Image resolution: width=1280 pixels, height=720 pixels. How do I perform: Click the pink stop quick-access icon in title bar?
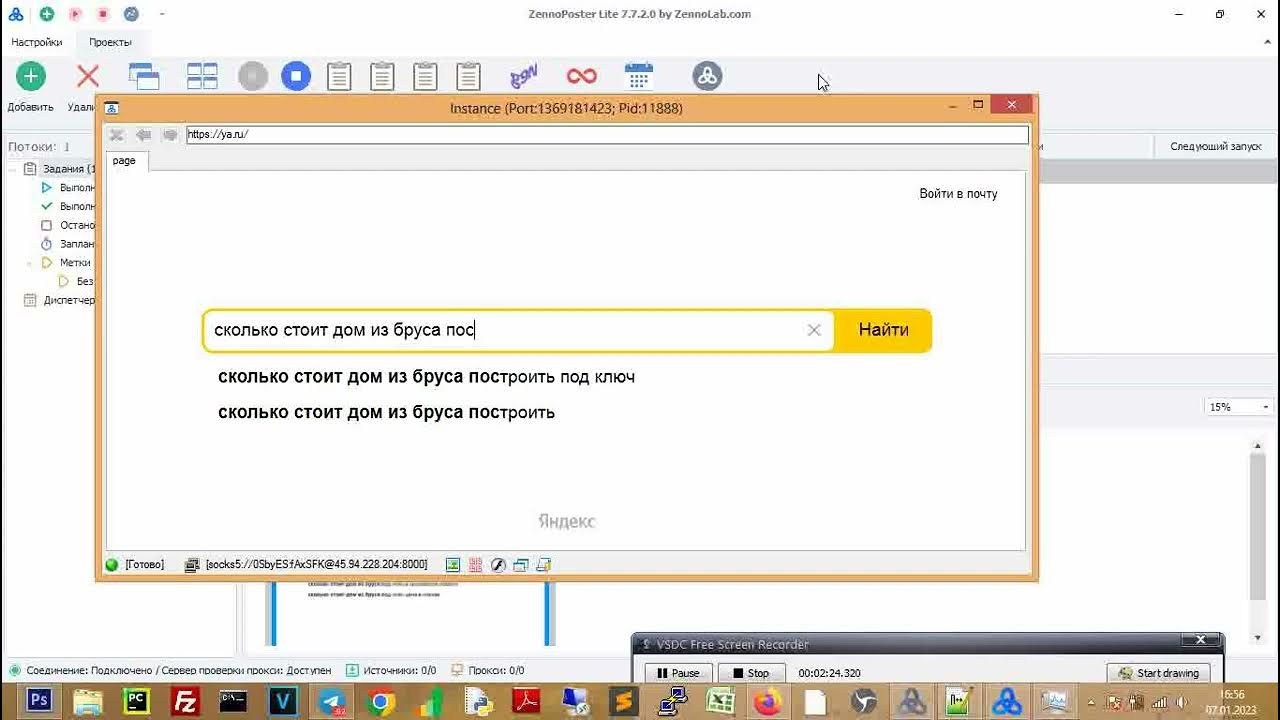(x=103, y=14)
